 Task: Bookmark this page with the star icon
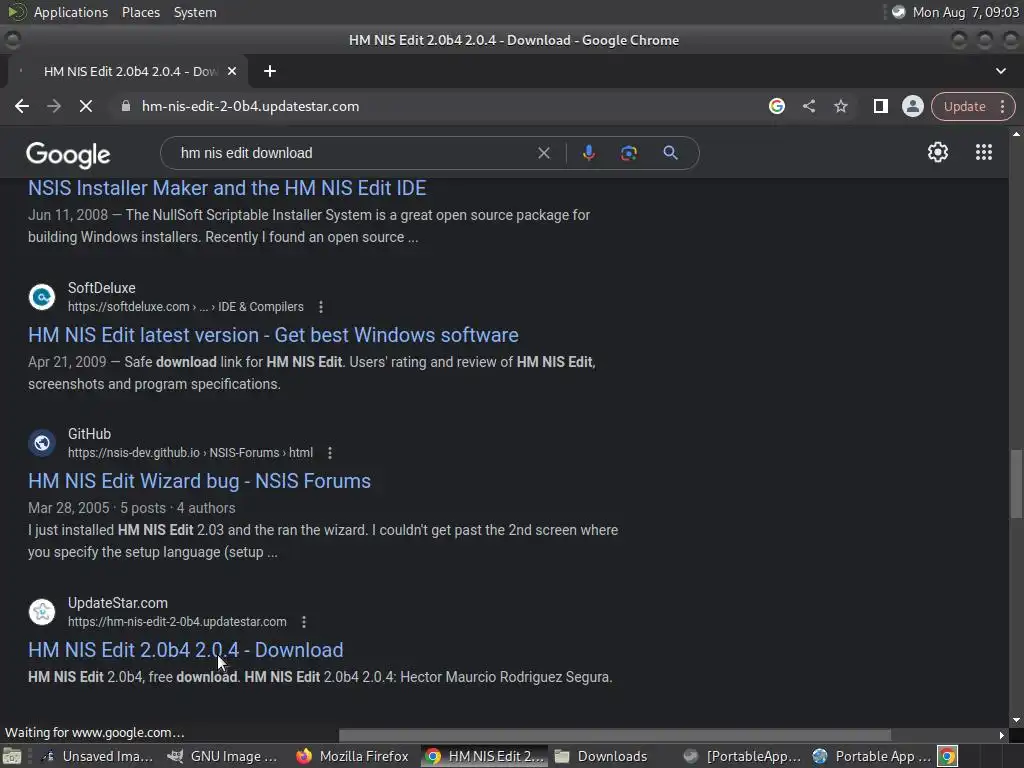[x=840, y=106]
